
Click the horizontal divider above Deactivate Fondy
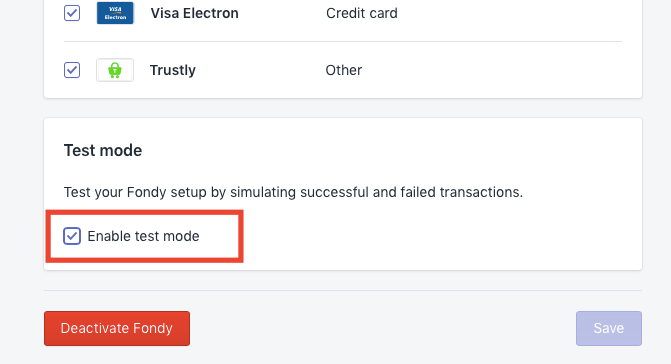coord(343,290)
